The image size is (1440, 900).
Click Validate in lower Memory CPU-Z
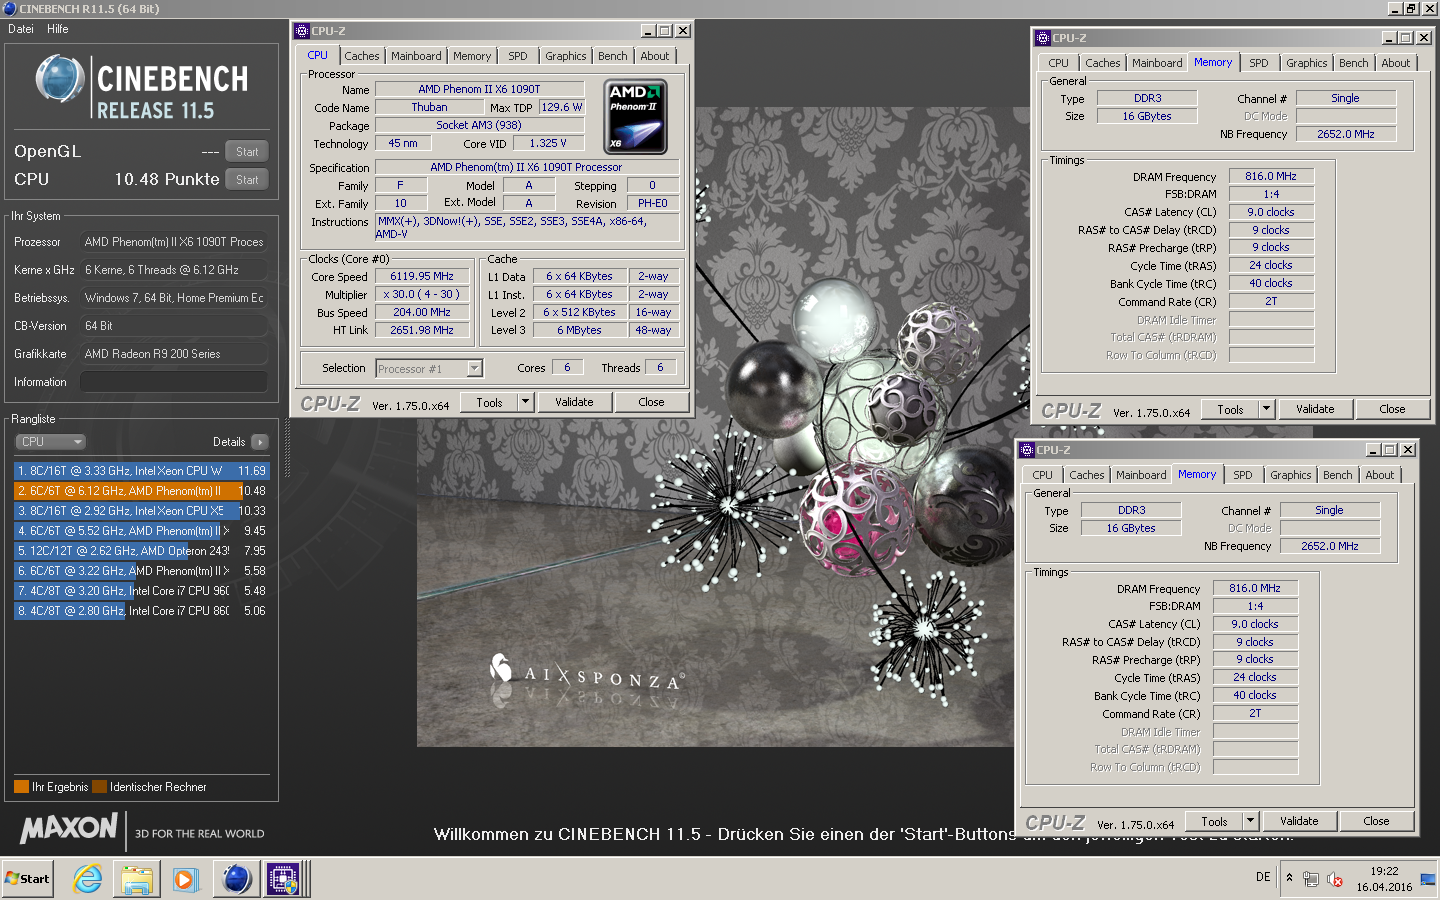1299,821
